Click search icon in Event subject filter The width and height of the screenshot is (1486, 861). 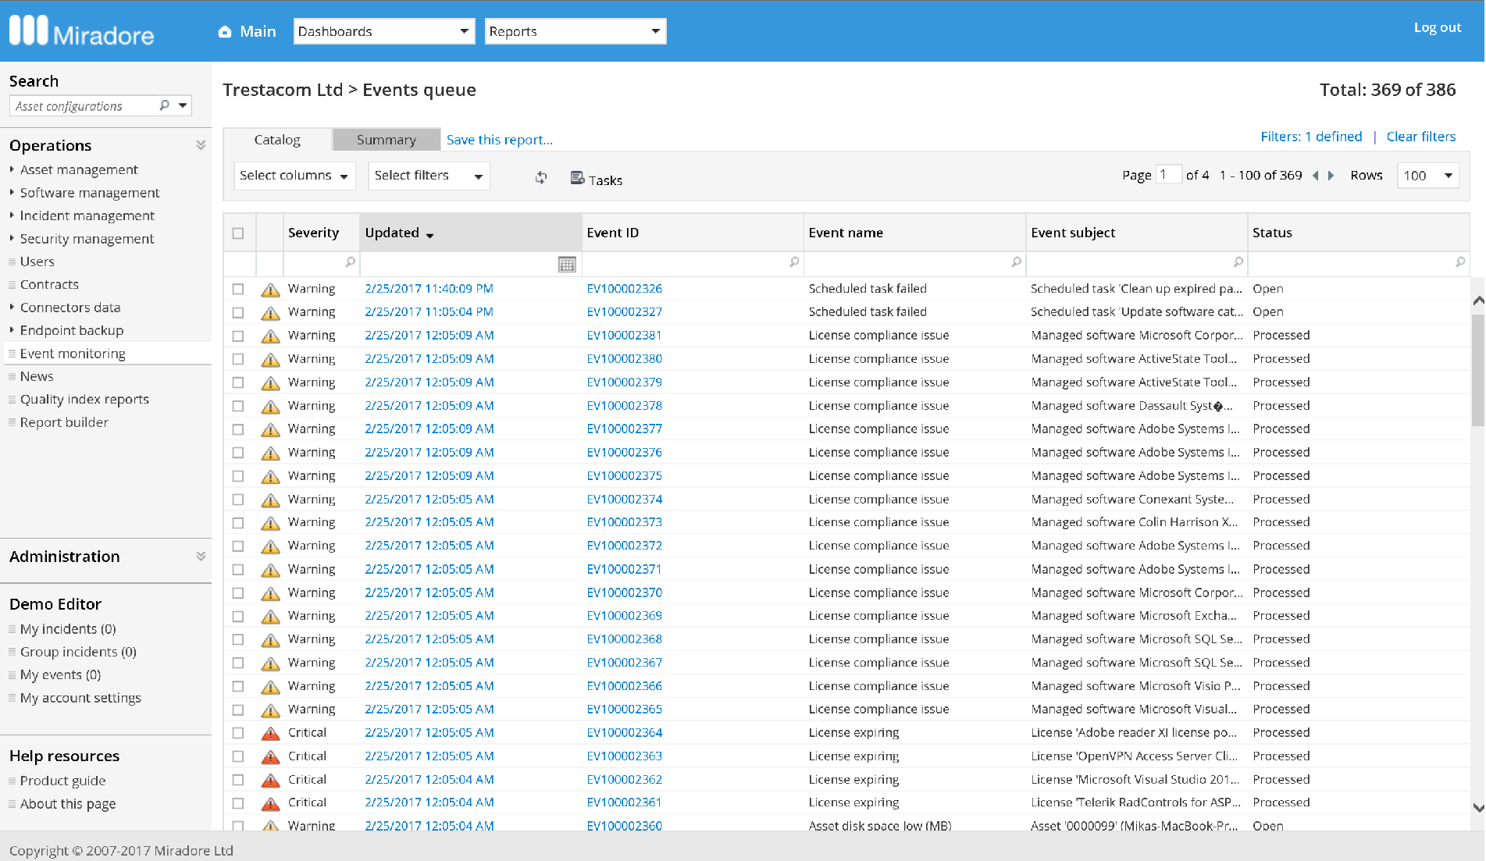tap(1238, 262)
